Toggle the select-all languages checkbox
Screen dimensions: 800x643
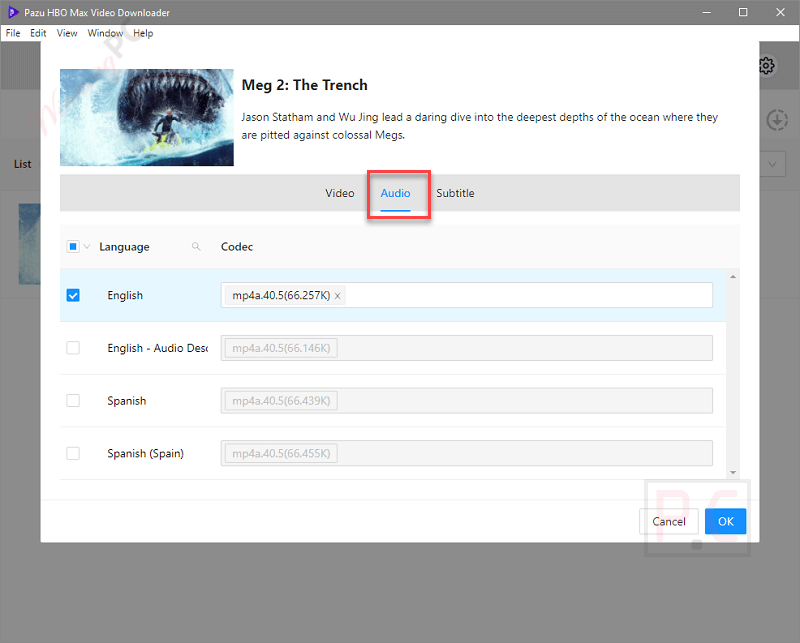click(73, 246)
